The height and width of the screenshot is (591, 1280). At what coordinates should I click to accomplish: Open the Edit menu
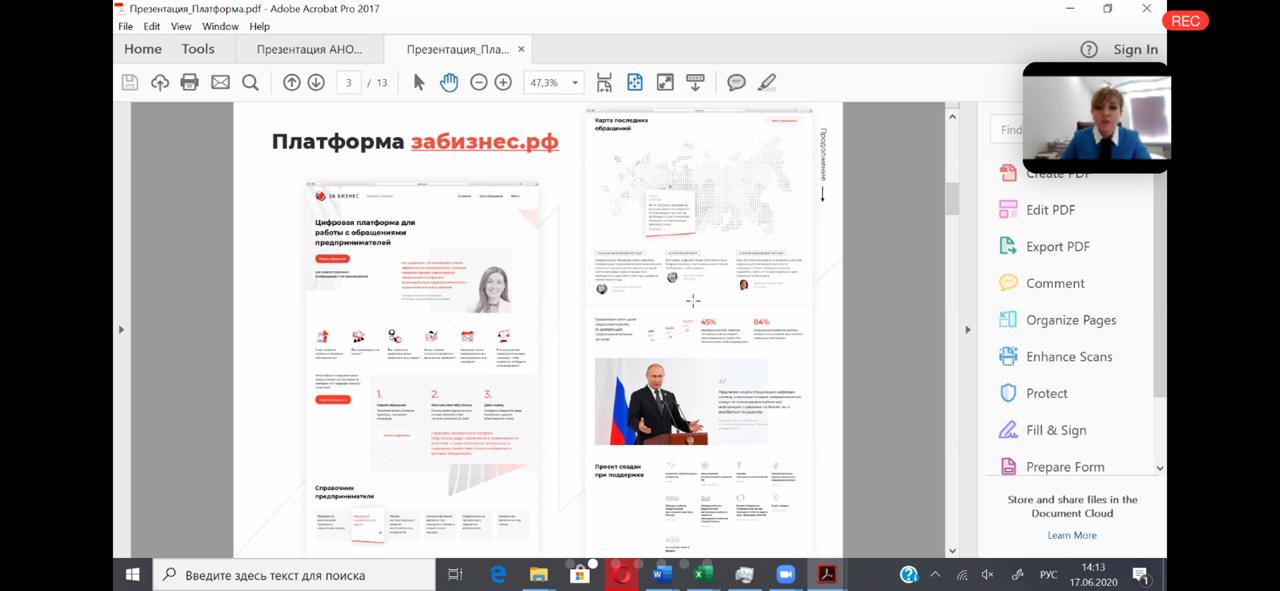coord(152,26)
